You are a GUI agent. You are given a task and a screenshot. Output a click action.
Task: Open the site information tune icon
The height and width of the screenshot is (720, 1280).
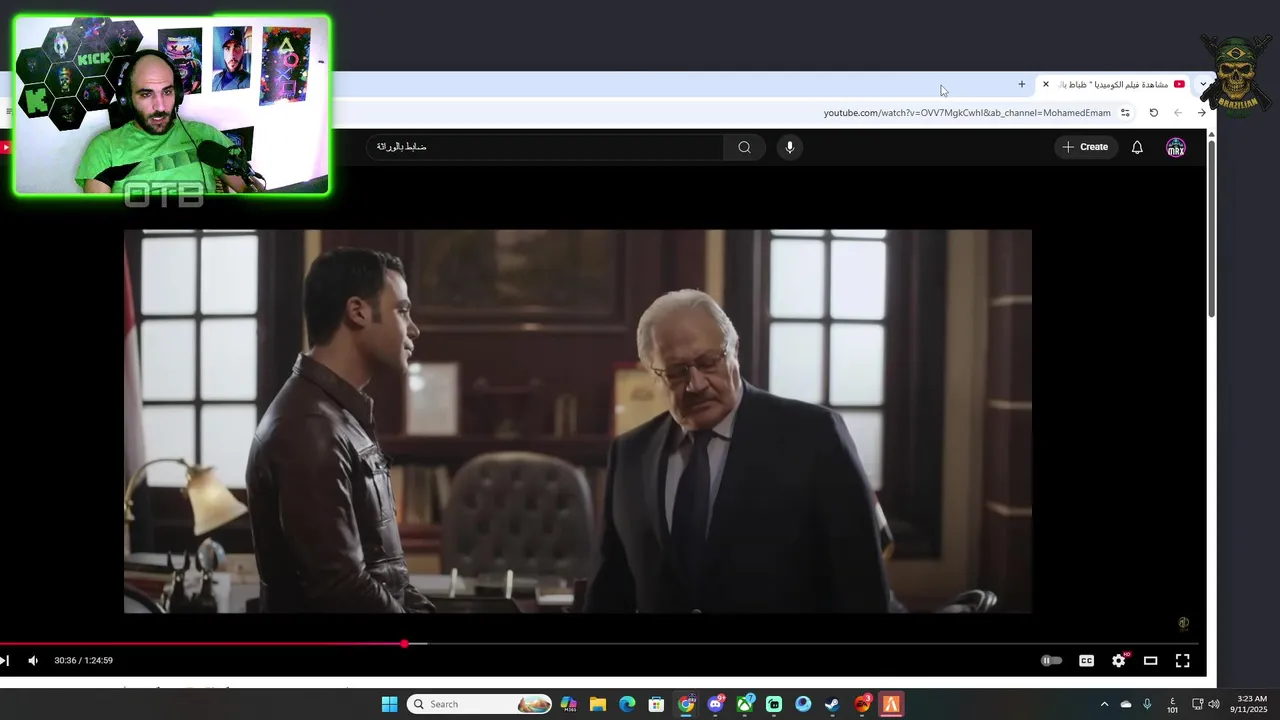pos(1125,113)
